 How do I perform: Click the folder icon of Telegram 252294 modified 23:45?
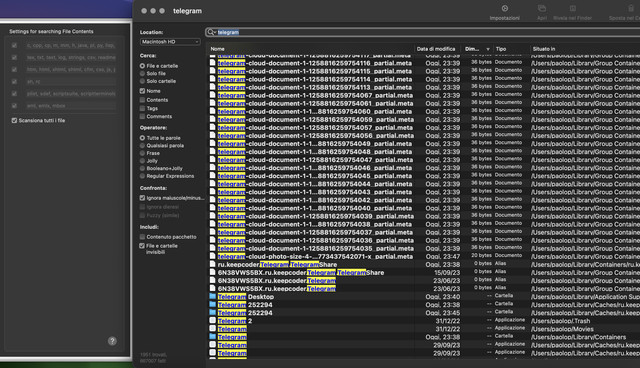click(x=213, y=313)
